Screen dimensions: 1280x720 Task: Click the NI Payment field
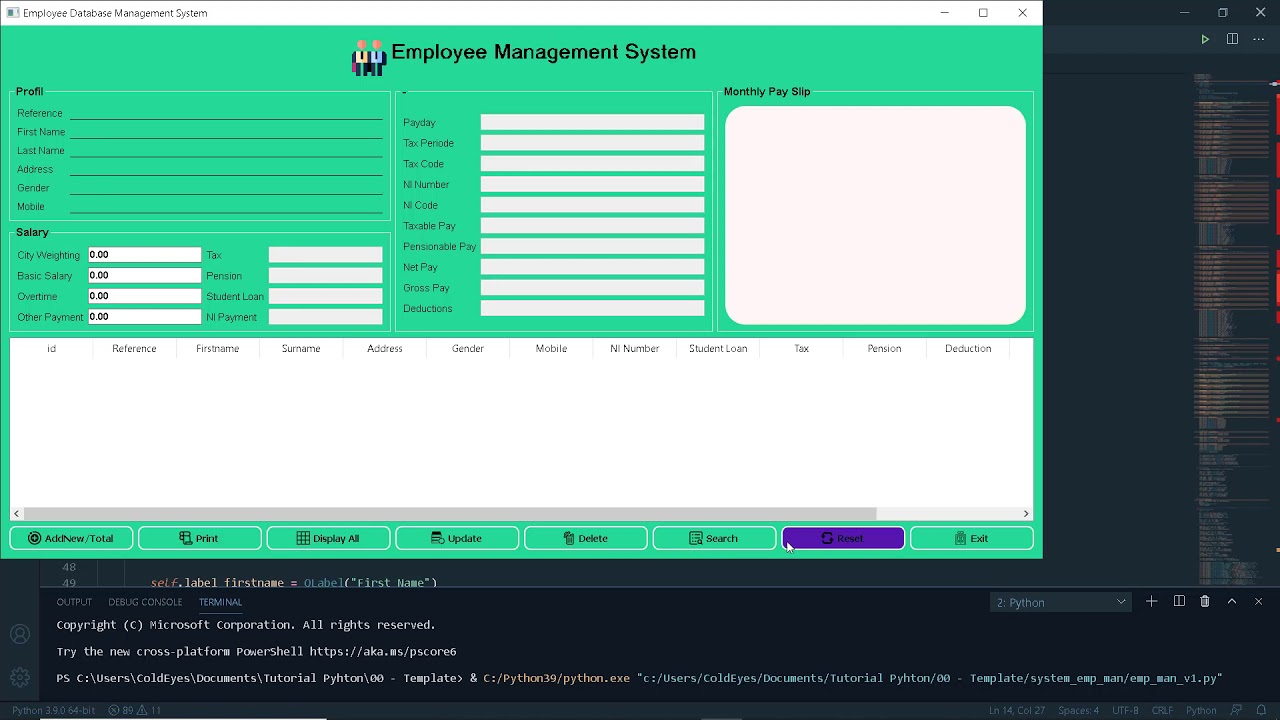coord(325,317)
